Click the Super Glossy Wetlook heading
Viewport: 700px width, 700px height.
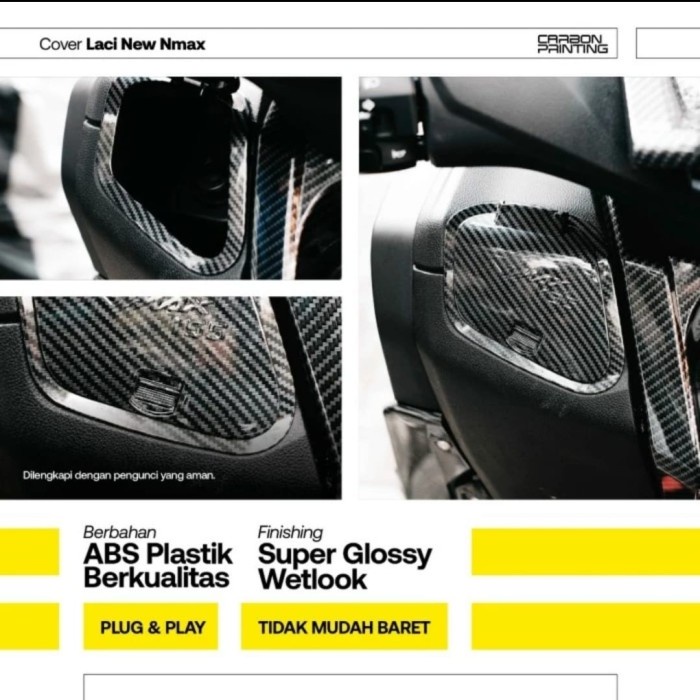click(x=345, y=566)
